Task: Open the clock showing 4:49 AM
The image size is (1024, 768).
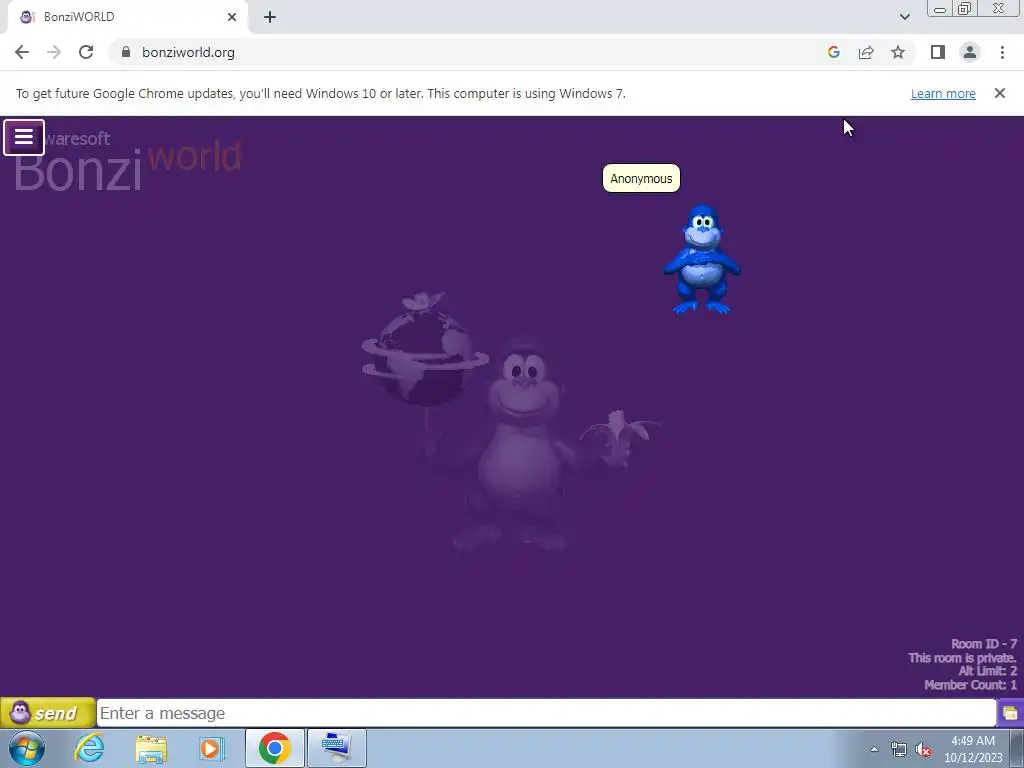Action: (x=972, y=749)
